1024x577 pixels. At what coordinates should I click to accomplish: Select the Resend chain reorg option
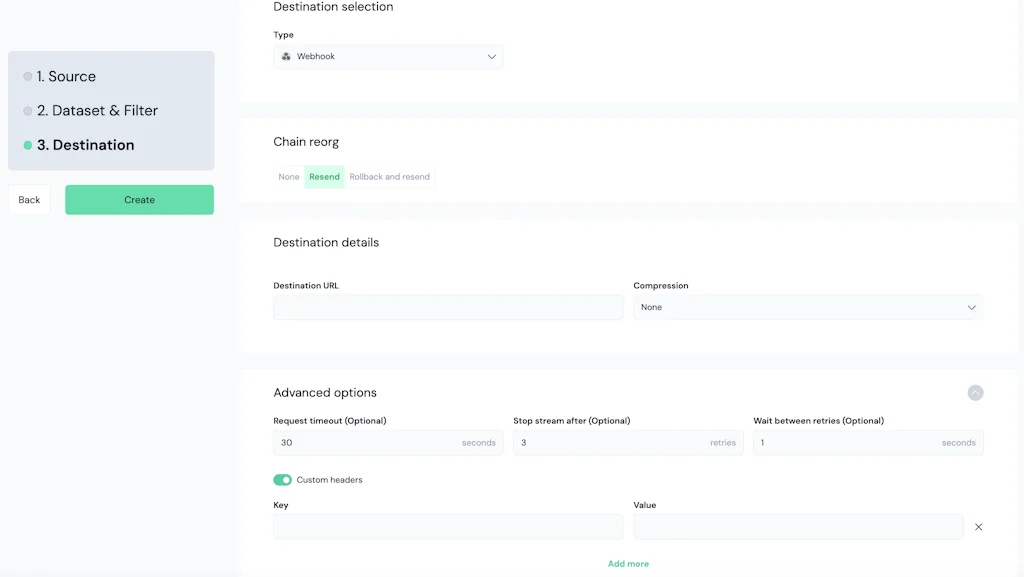[x=324, y=176]
